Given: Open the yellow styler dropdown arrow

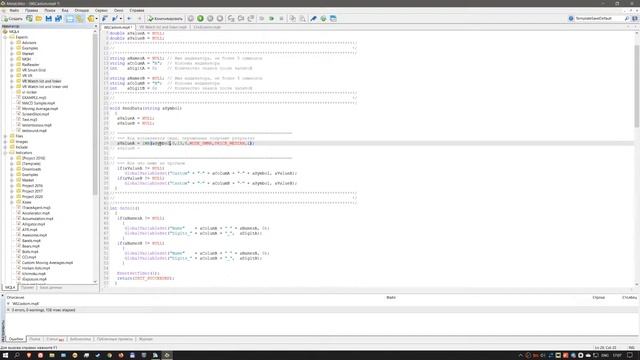Looking at the screenshot, I should (x=96, y=19).
